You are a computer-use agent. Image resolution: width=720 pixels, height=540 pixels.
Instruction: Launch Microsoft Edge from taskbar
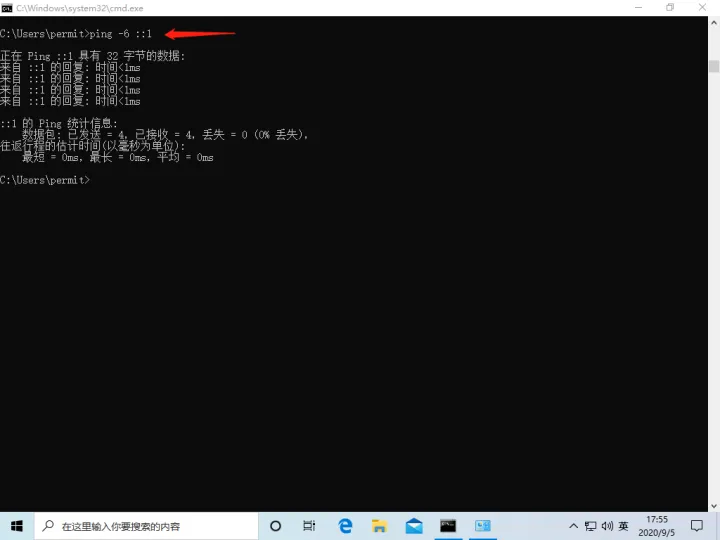pyautogui.click(x=345, y=526)
